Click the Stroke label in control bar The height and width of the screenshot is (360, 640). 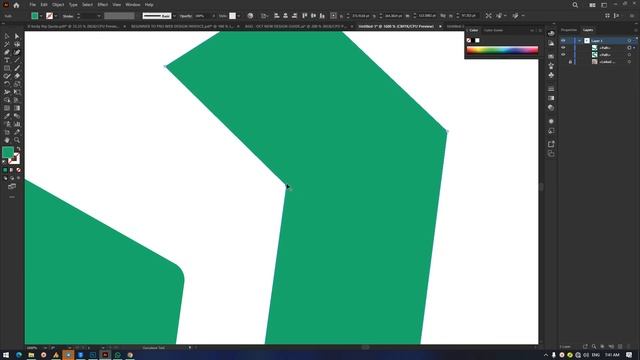[68, 16]
